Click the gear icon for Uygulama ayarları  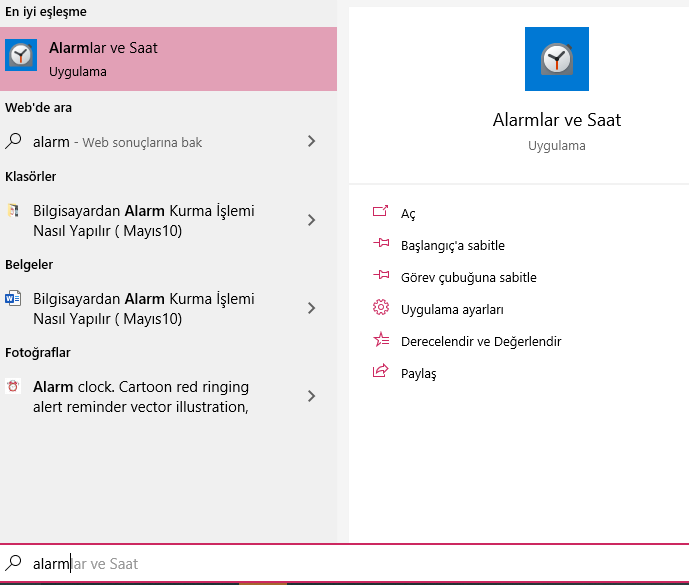point(380,308)
